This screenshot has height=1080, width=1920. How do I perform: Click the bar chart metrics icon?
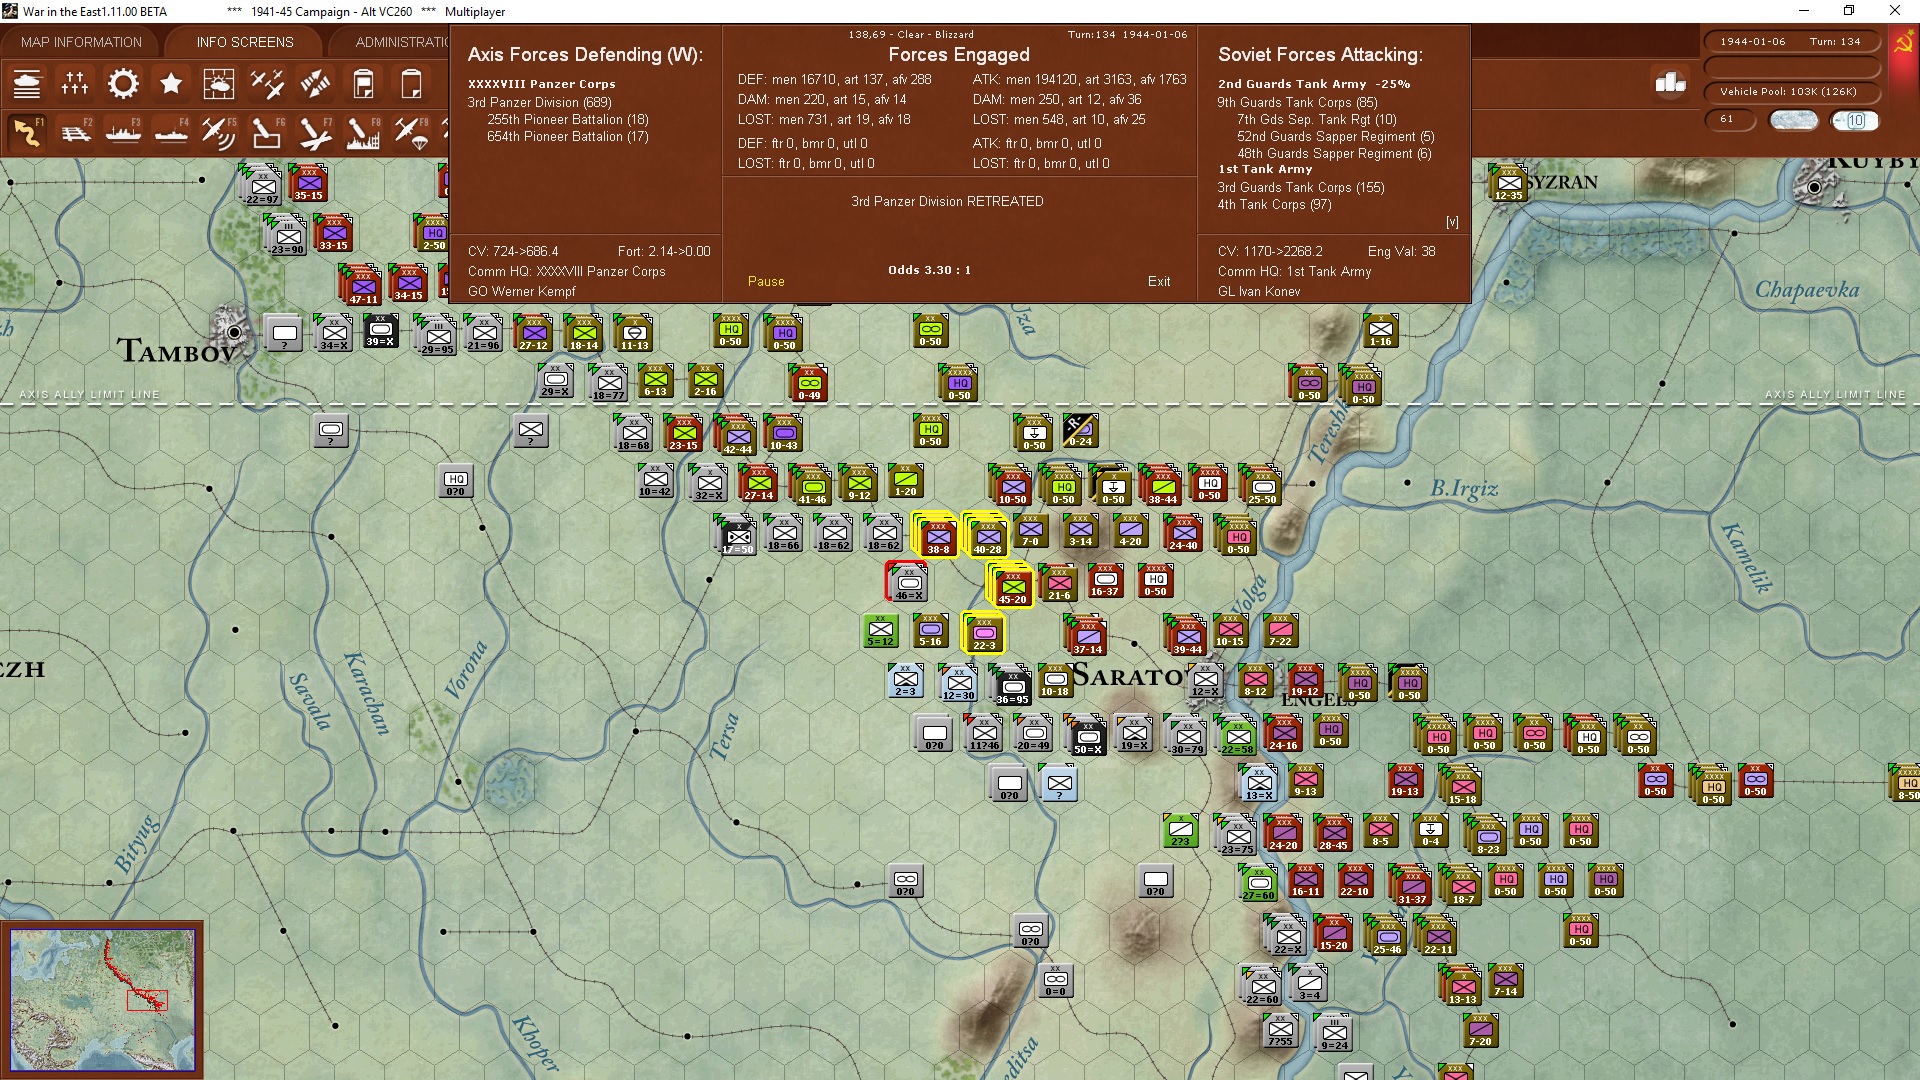pyautogui.click(x=1670, y=84)
